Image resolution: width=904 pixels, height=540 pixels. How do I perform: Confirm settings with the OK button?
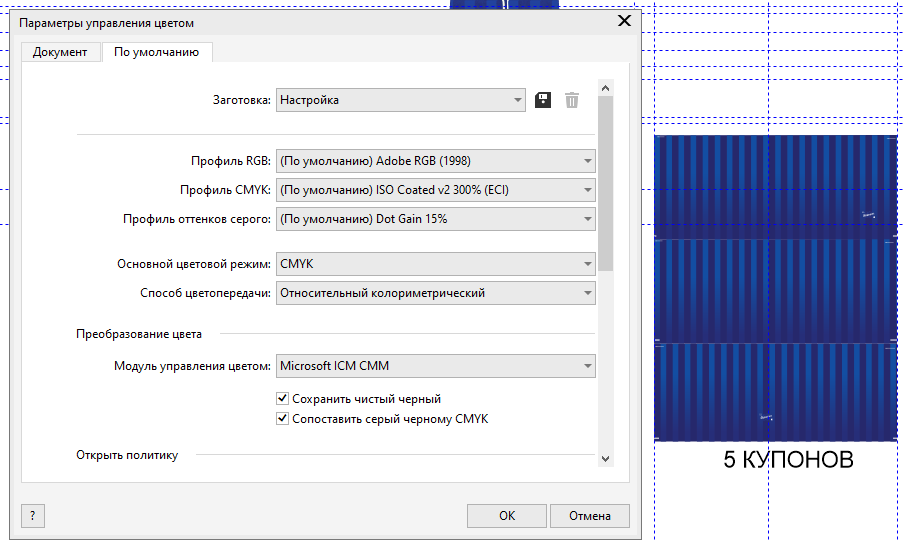507,516
